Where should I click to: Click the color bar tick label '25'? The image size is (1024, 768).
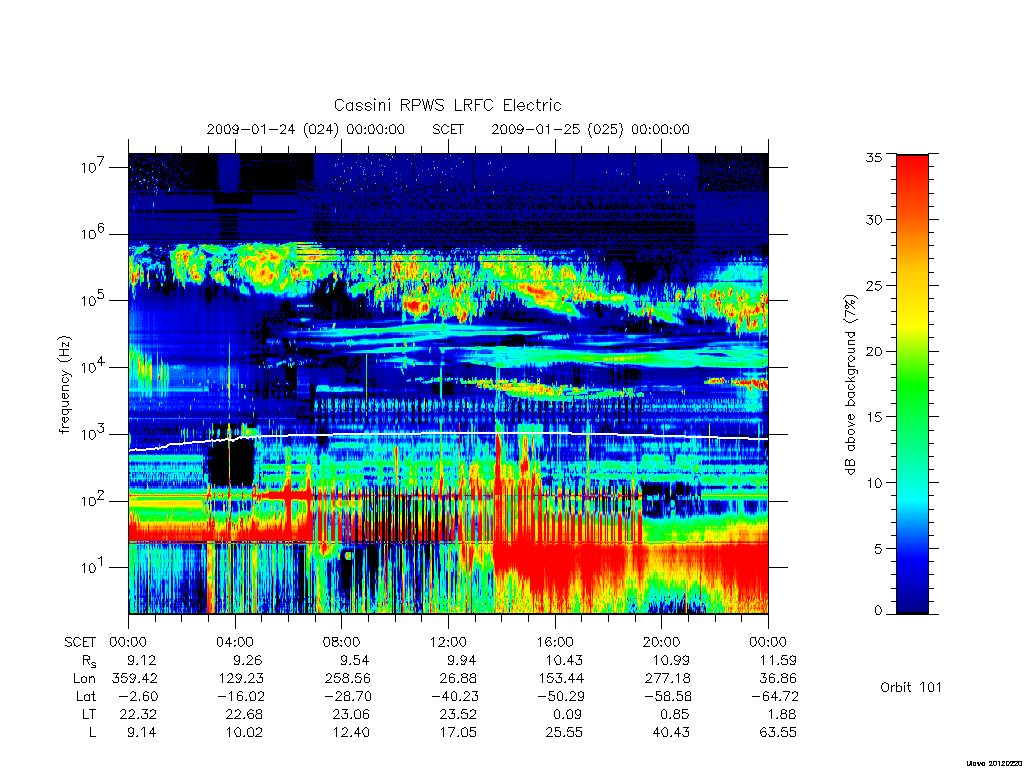point(874,285)
